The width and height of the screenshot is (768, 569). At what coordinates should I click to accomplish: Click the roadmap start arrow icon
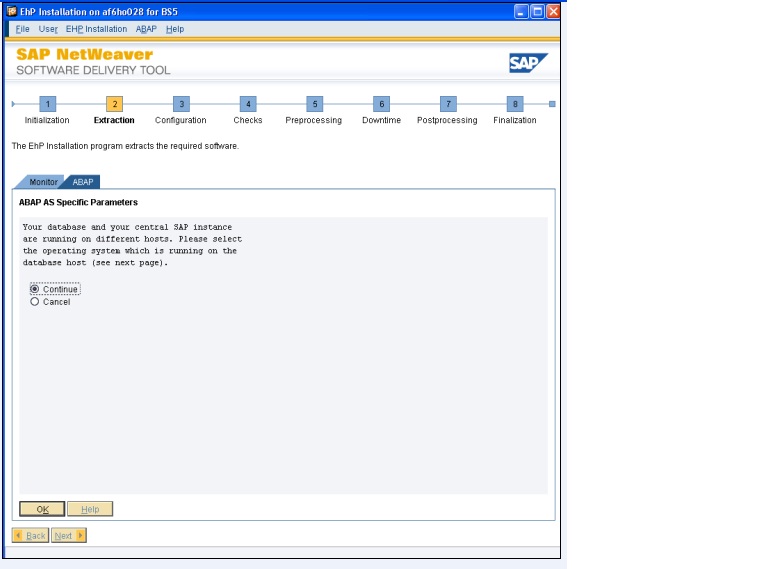tap(13, 104)
